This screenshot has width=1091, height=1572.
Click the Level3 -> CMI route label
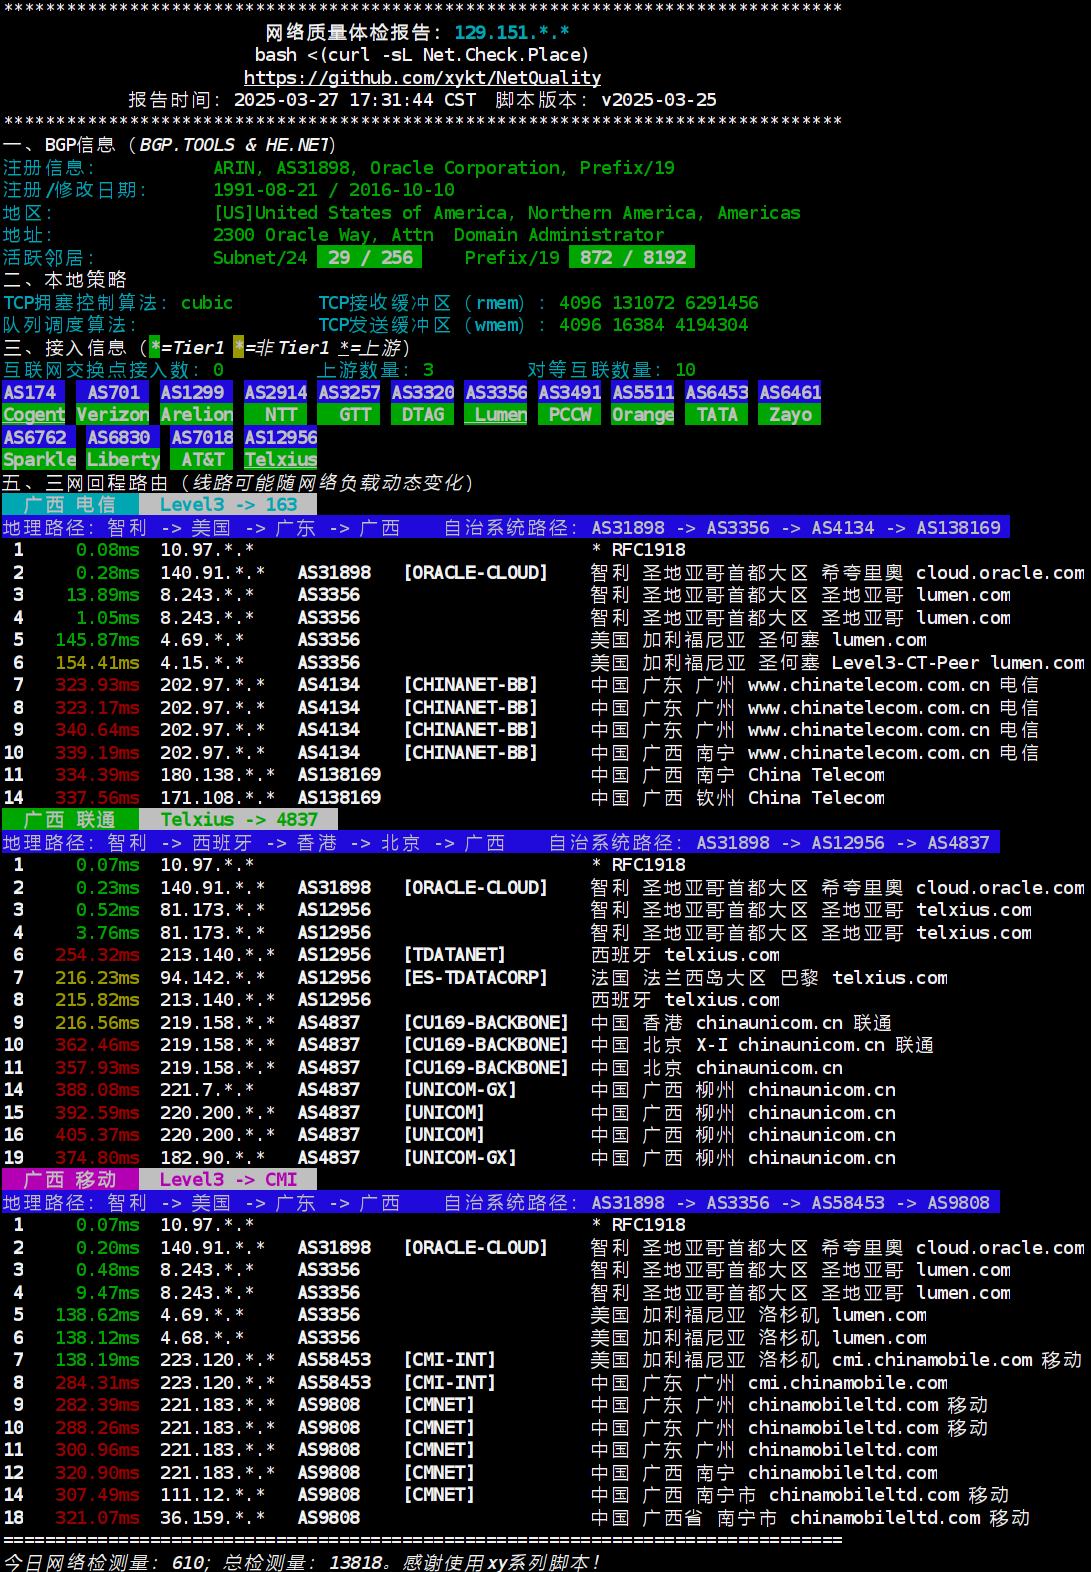pyautogui.click(x=228, y=1180)
